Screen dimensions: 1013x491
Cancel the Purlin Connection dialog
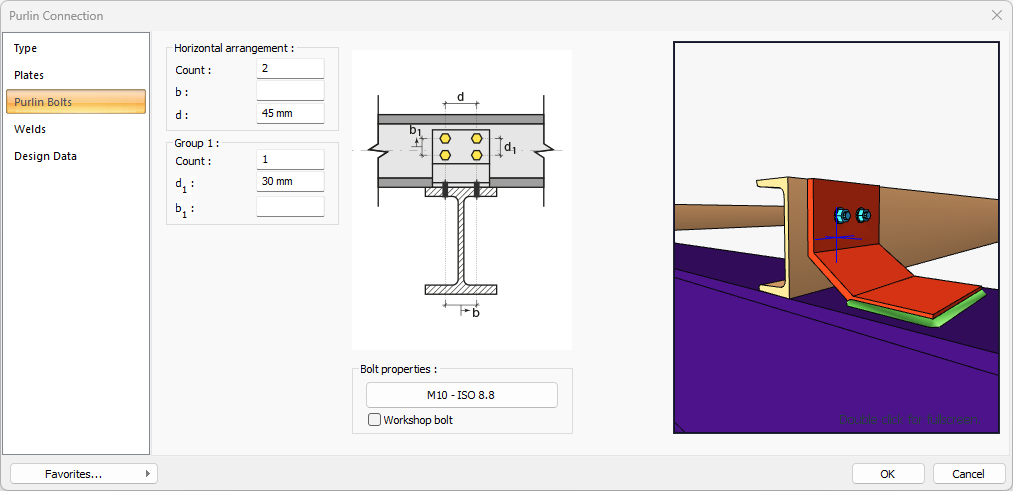click(x=968, y=474)
